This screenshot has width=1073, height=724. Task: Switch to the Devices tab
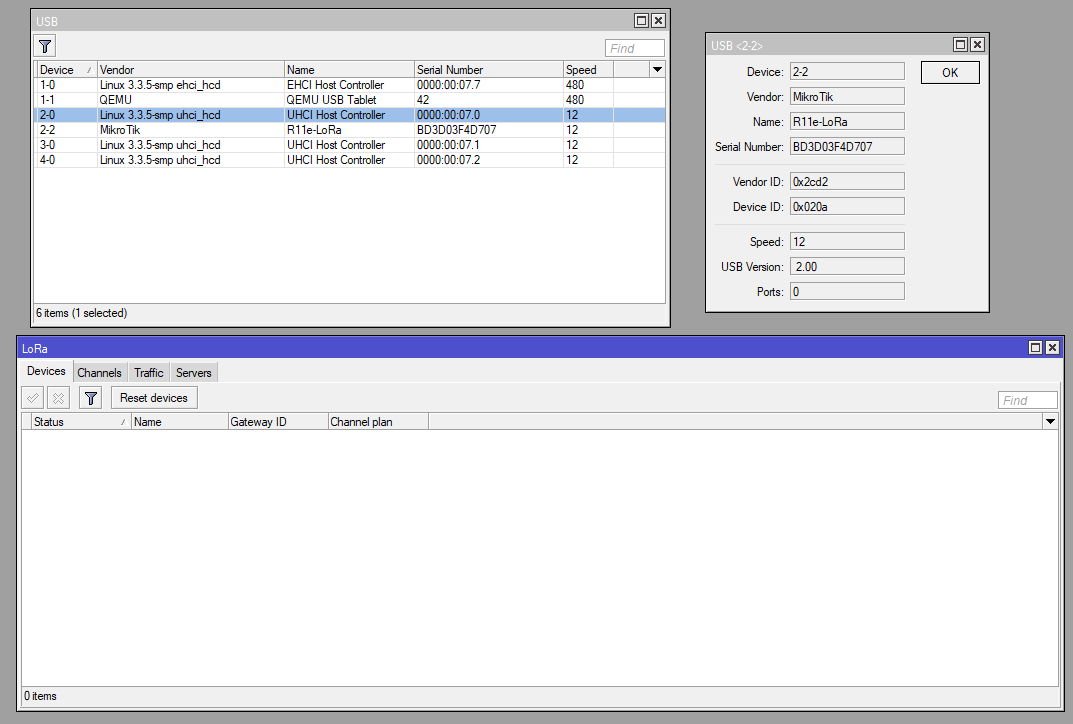click(47, 371)
